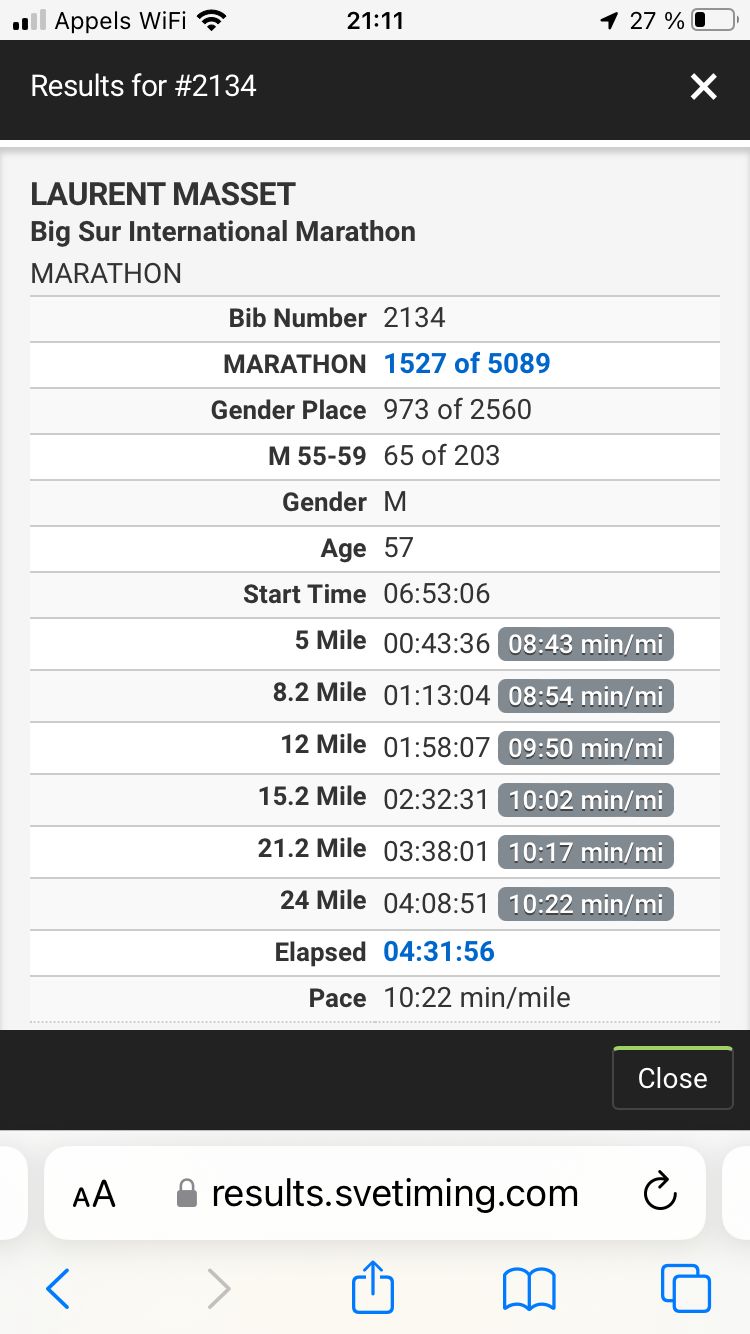Tap the Safari forward arrow

pyautogui.click(x=218, y=1288)
